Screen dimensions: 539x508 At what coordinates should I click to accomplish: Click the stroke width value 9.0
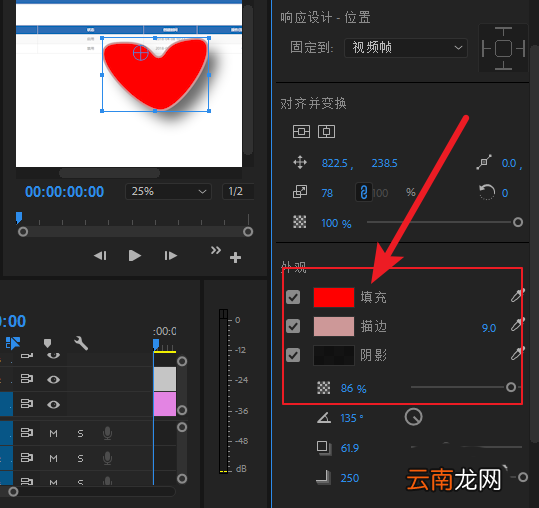[489, 328]
